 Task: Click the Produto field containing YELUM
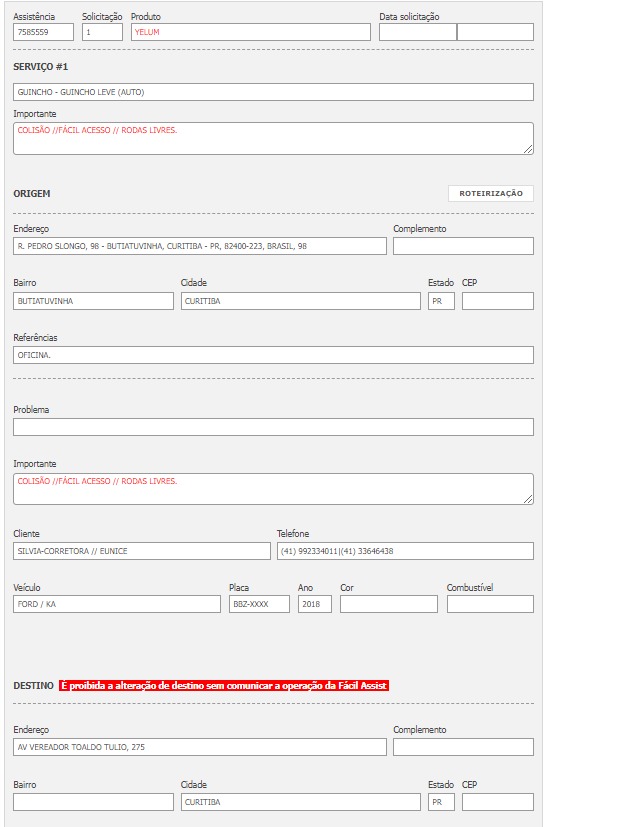coord(250,32)
